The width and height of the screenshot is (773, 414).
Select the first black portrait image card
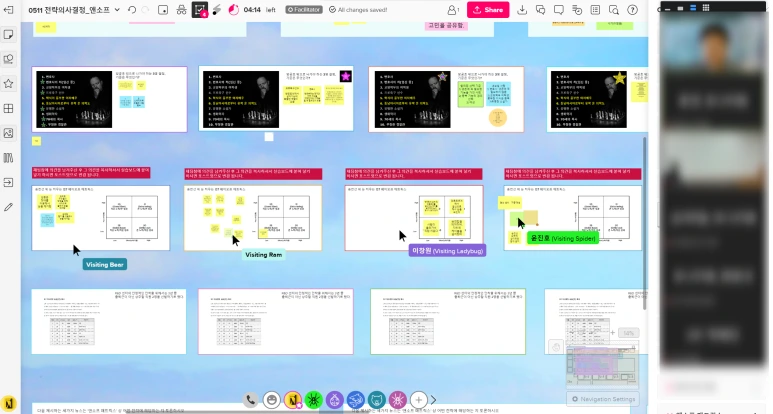pyautogui.click(x=74, y=99)
